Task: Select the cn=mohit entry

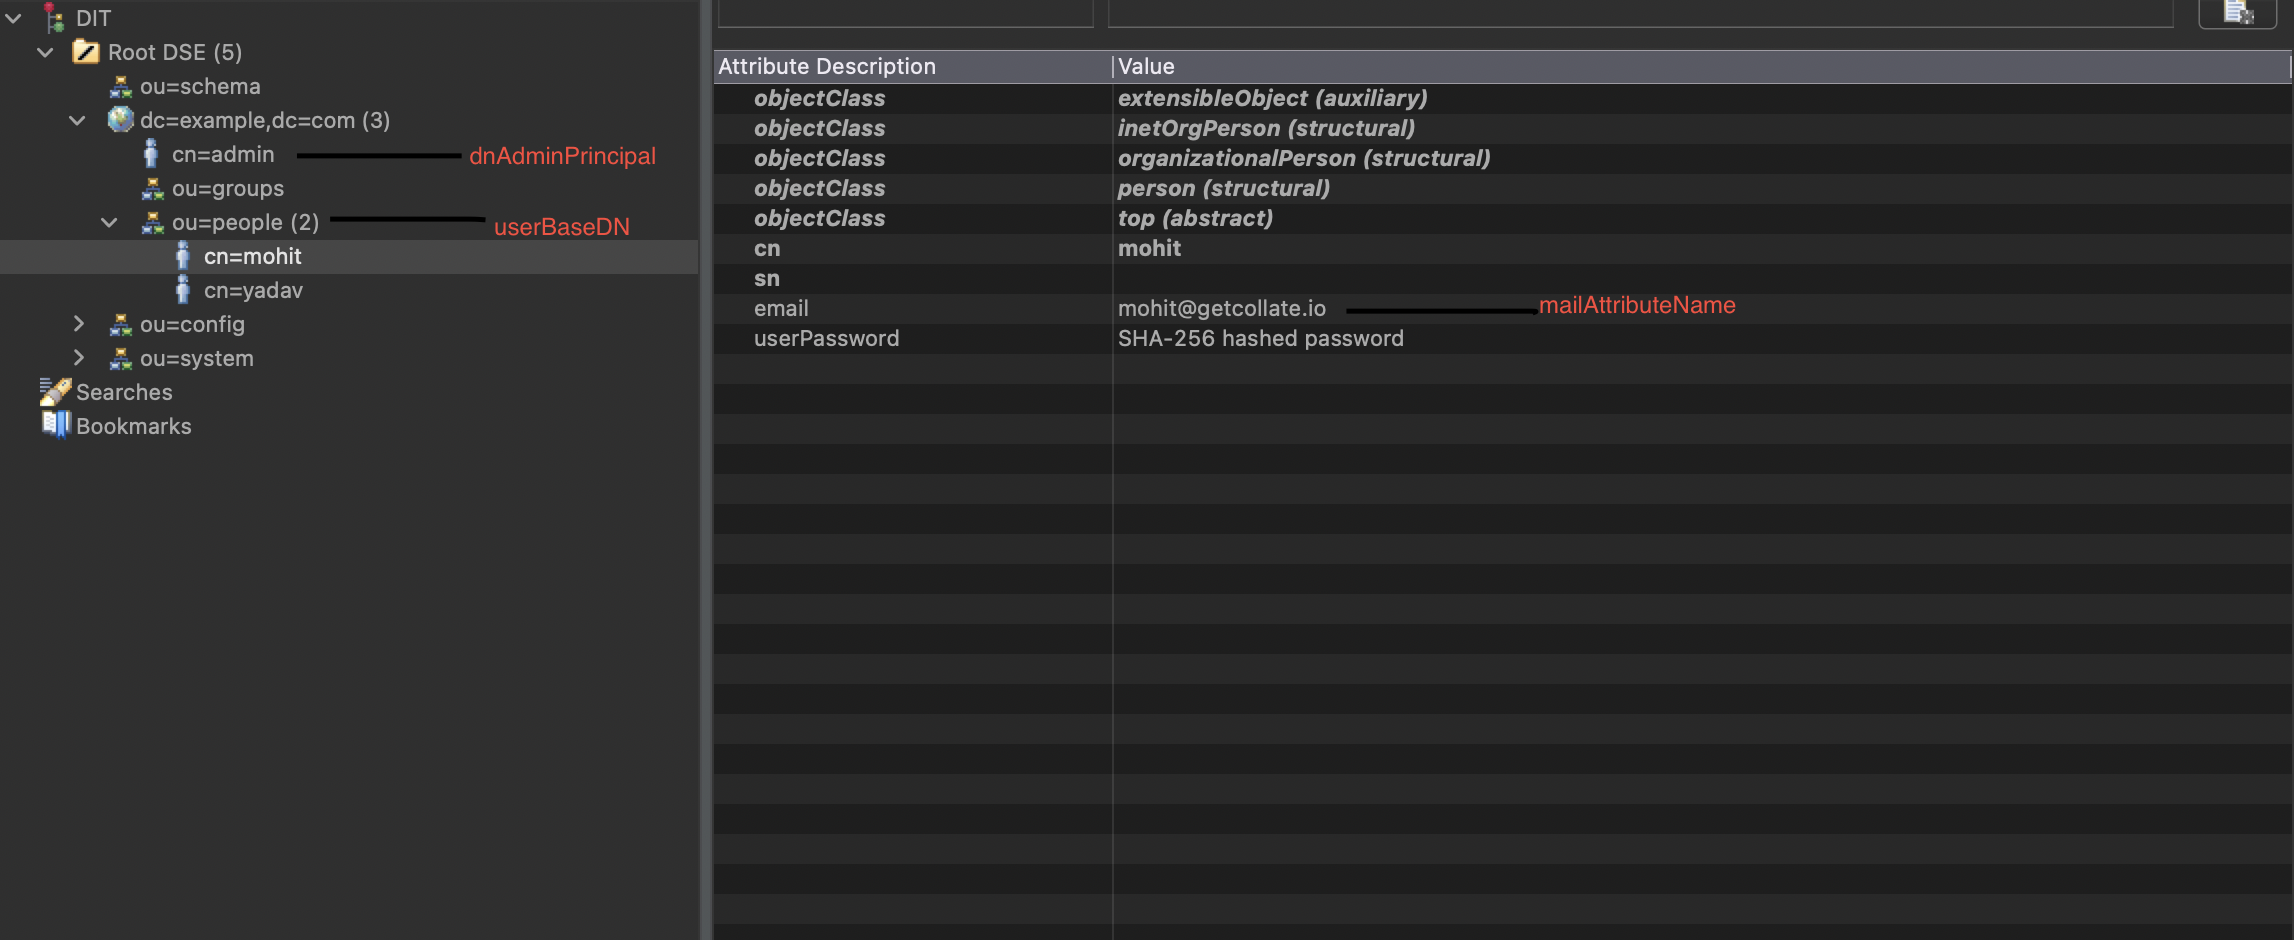Action: click(253, 256)
